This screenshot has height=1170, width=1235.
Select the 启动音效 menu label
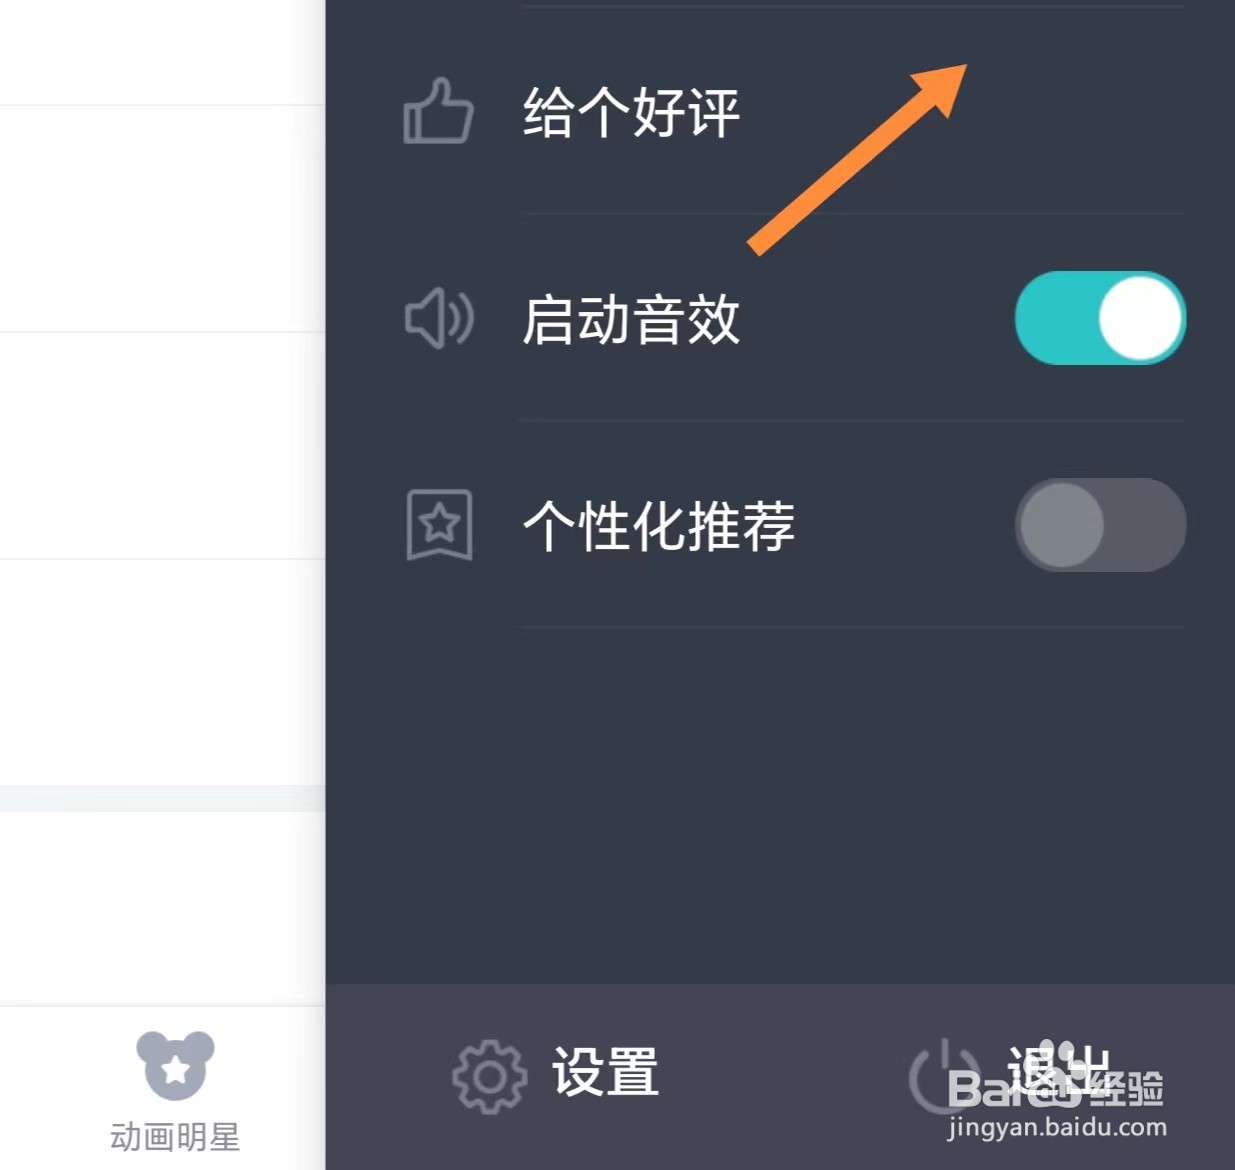coord(631,320)
